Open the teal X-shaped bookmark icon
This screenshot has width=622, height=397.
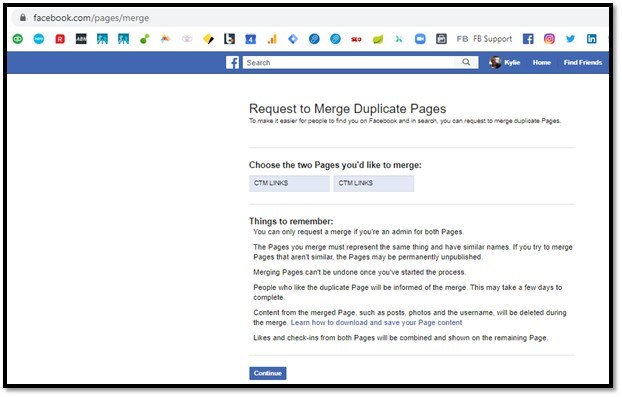pyautogui.click(x=399, y=39)
